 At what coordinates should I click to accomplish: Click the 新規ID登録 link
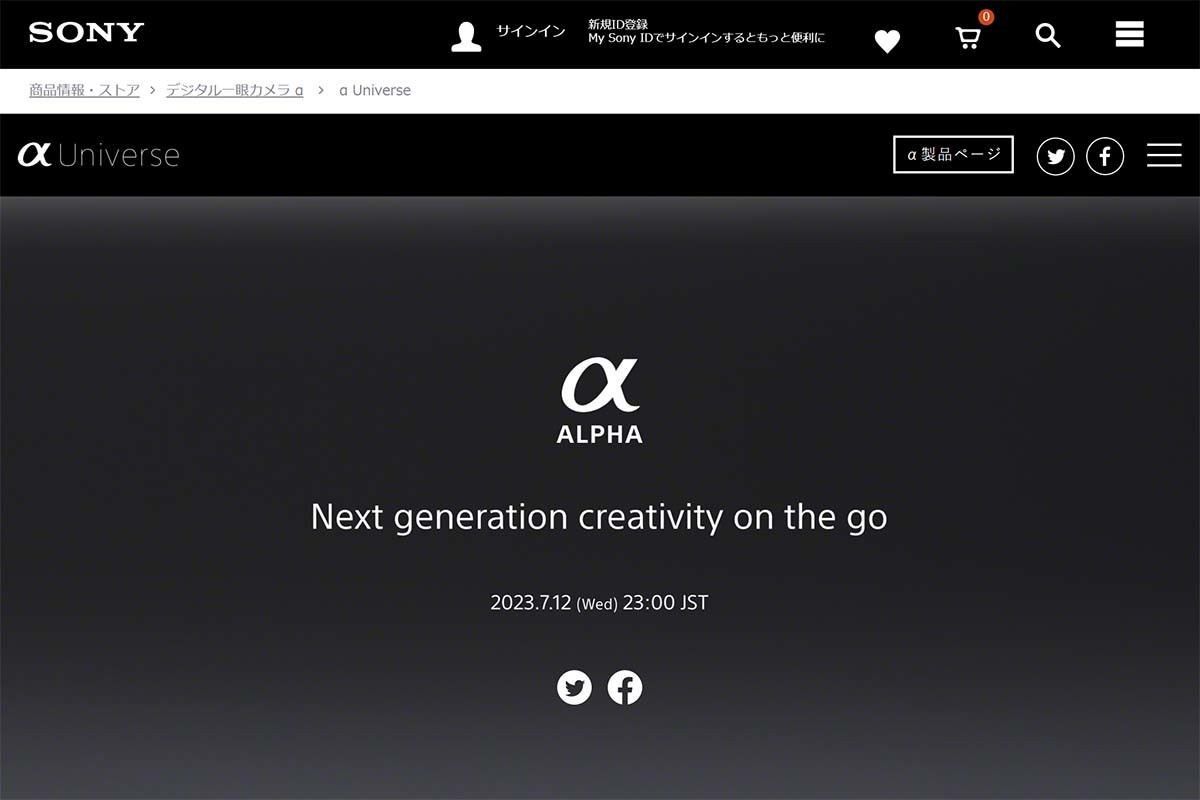[x=617, y=24]
